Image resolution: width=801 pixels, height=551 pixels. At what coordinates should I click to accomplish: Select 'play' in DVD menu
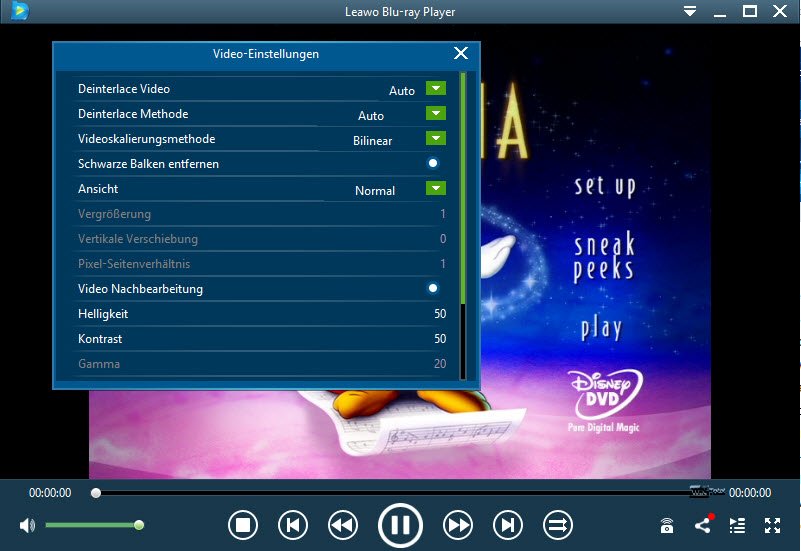pyautogui.click(x=601, y=328)
